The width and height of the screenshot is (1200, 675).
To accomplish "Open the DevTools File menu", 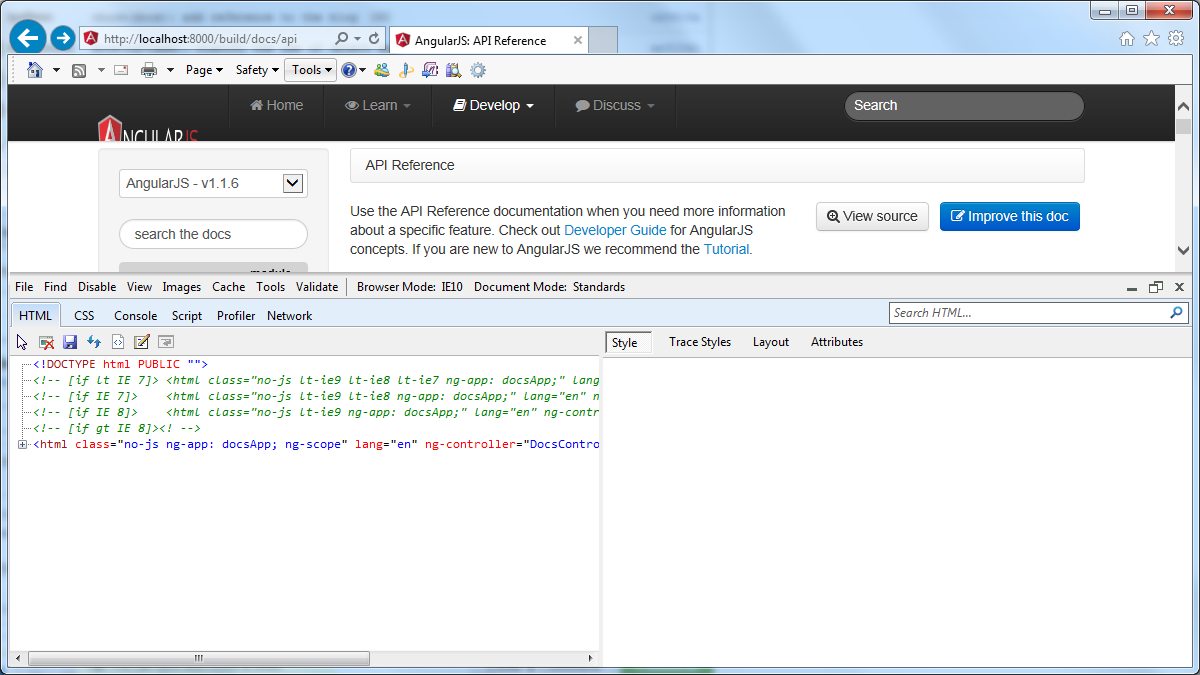I will pyautogui.click(x=24, y=287).
